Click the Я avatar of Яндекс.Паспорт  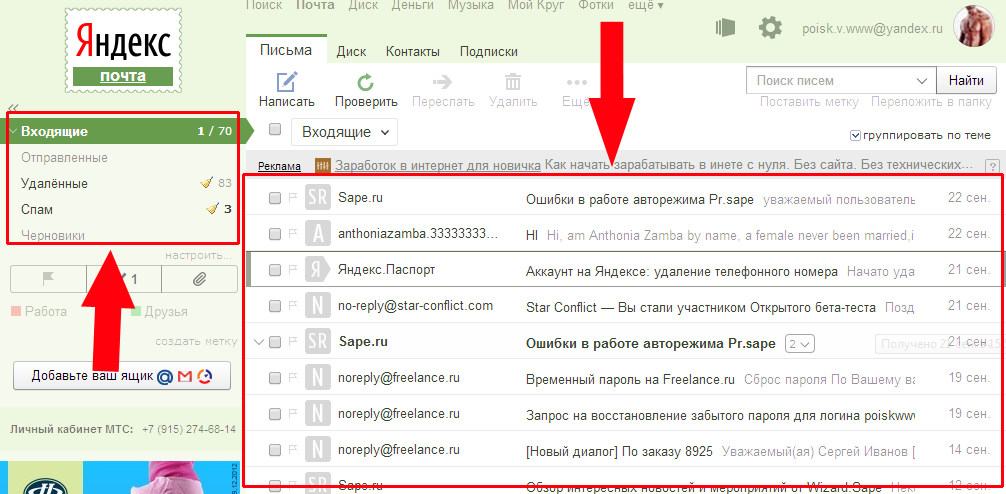[318, 270]
